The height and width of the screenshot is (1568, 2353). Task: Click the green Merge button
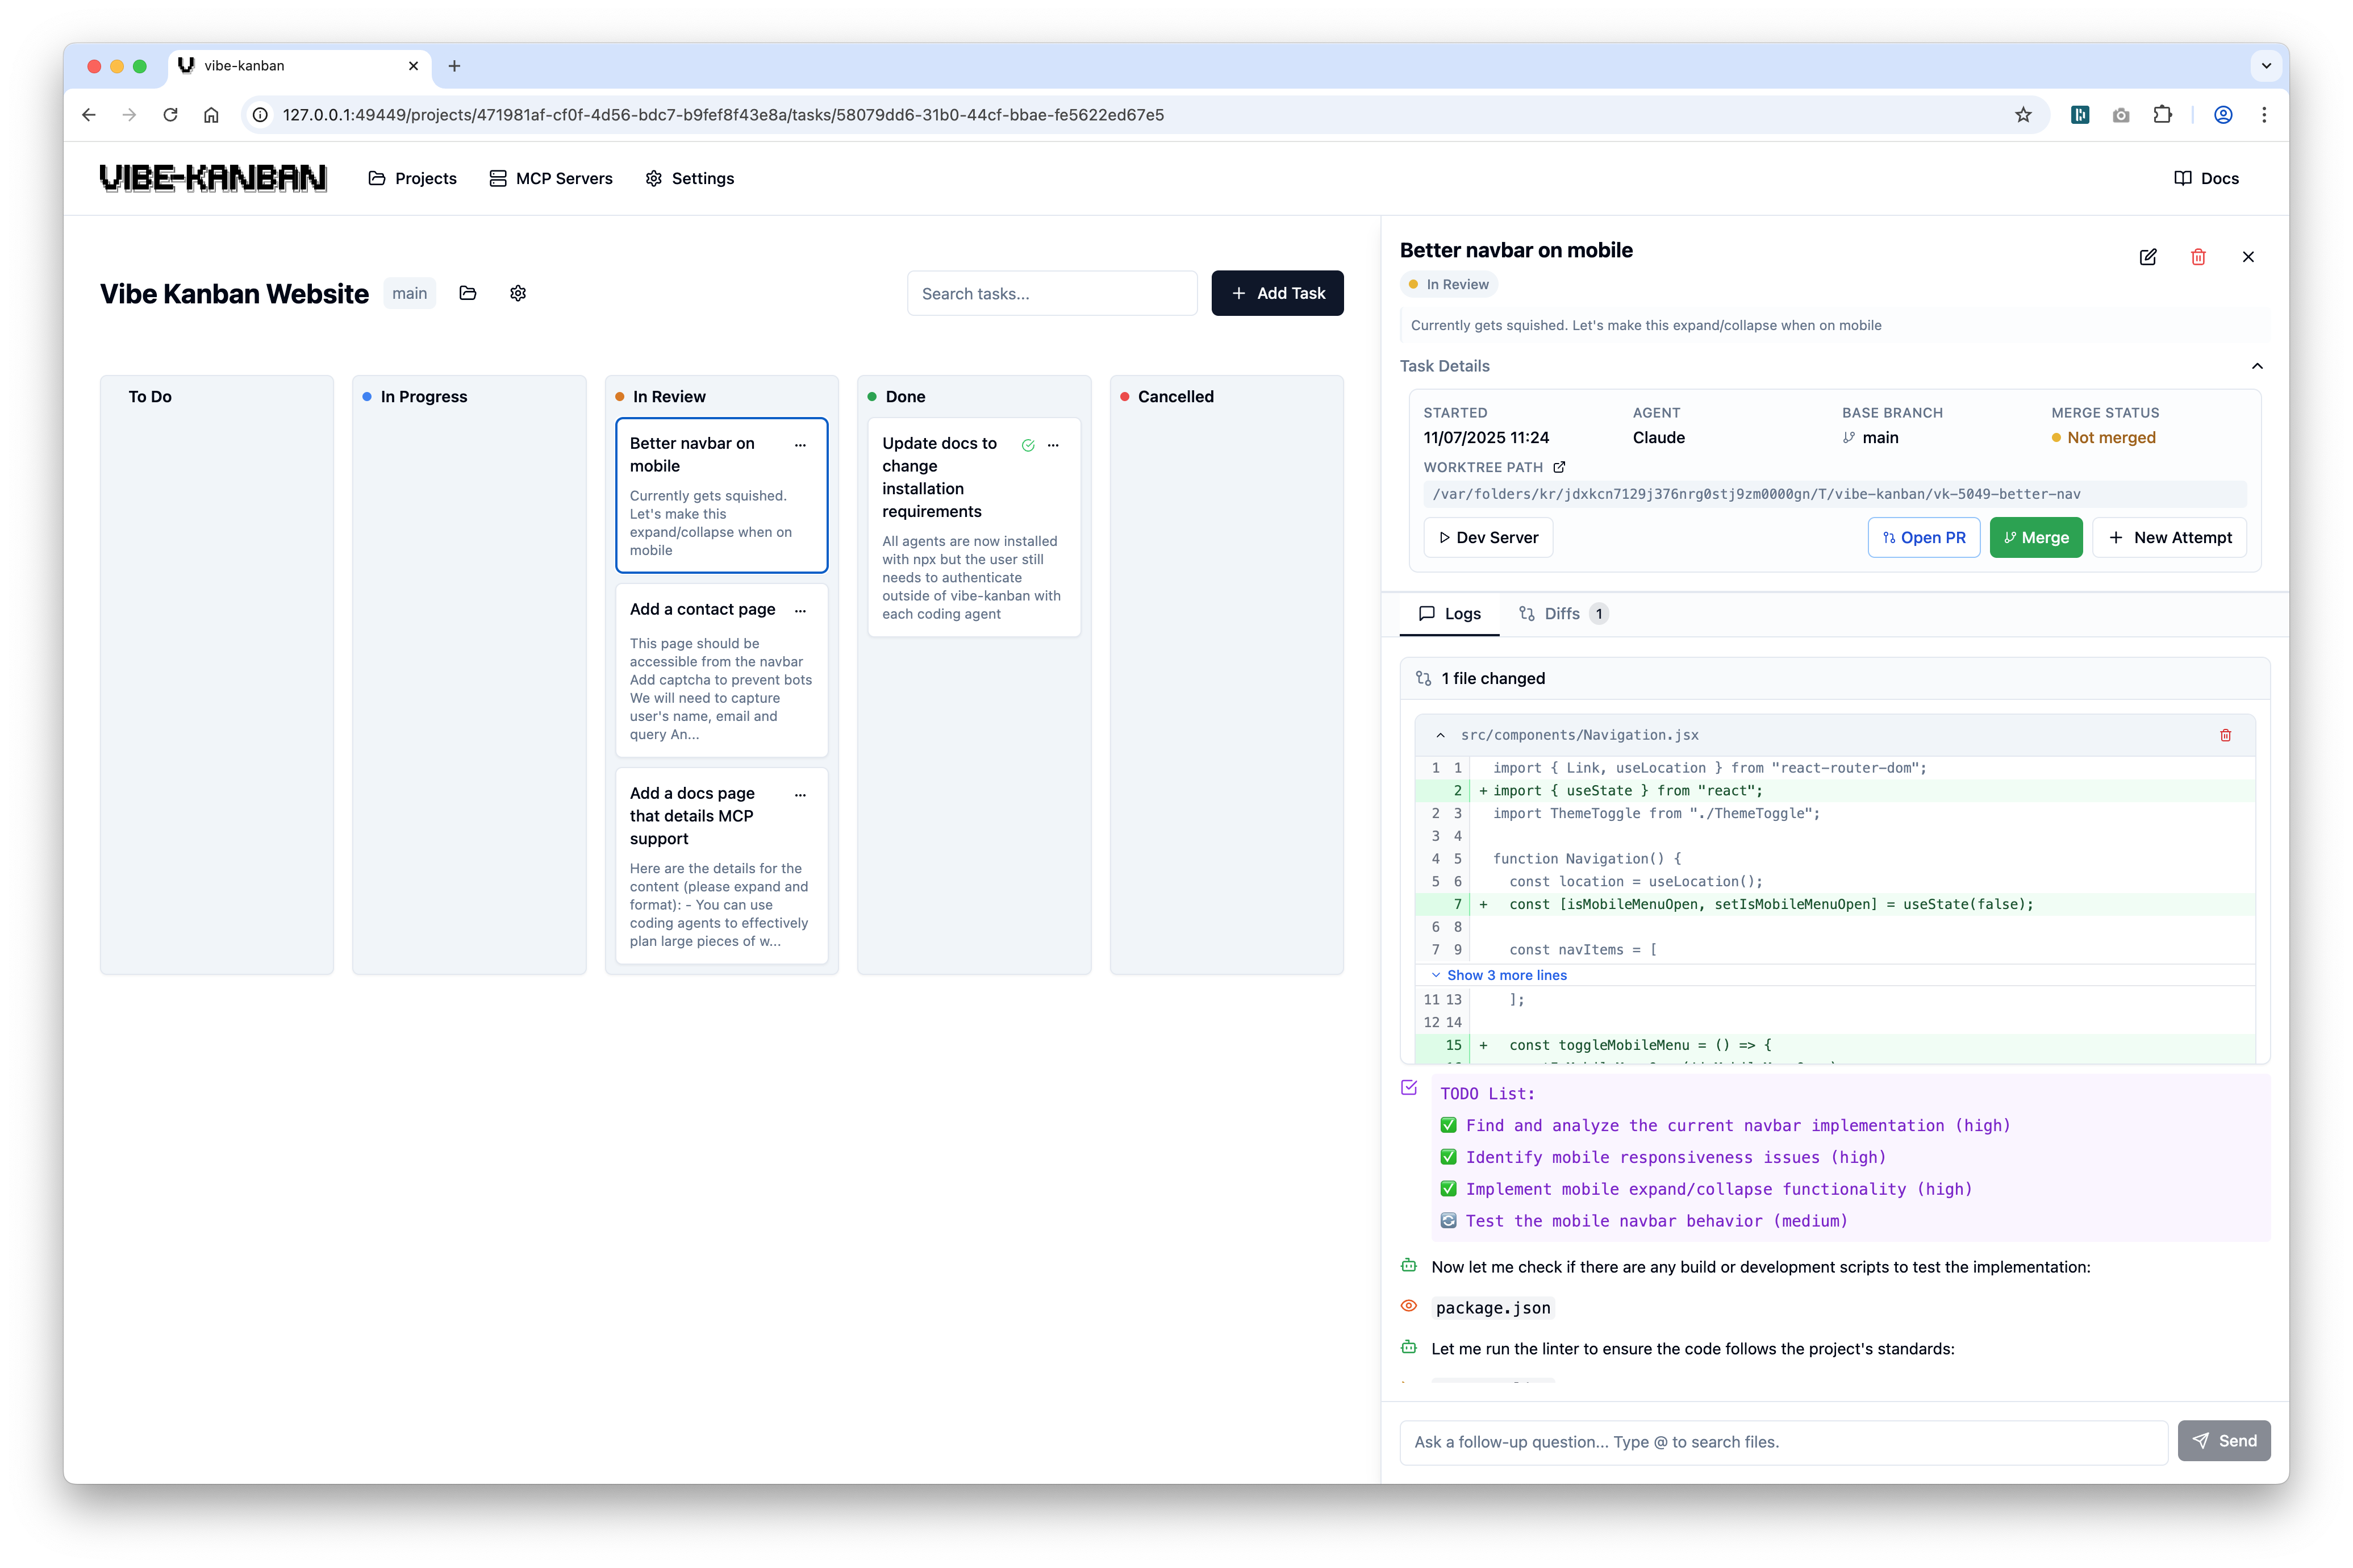click(x=2035, y=538)
